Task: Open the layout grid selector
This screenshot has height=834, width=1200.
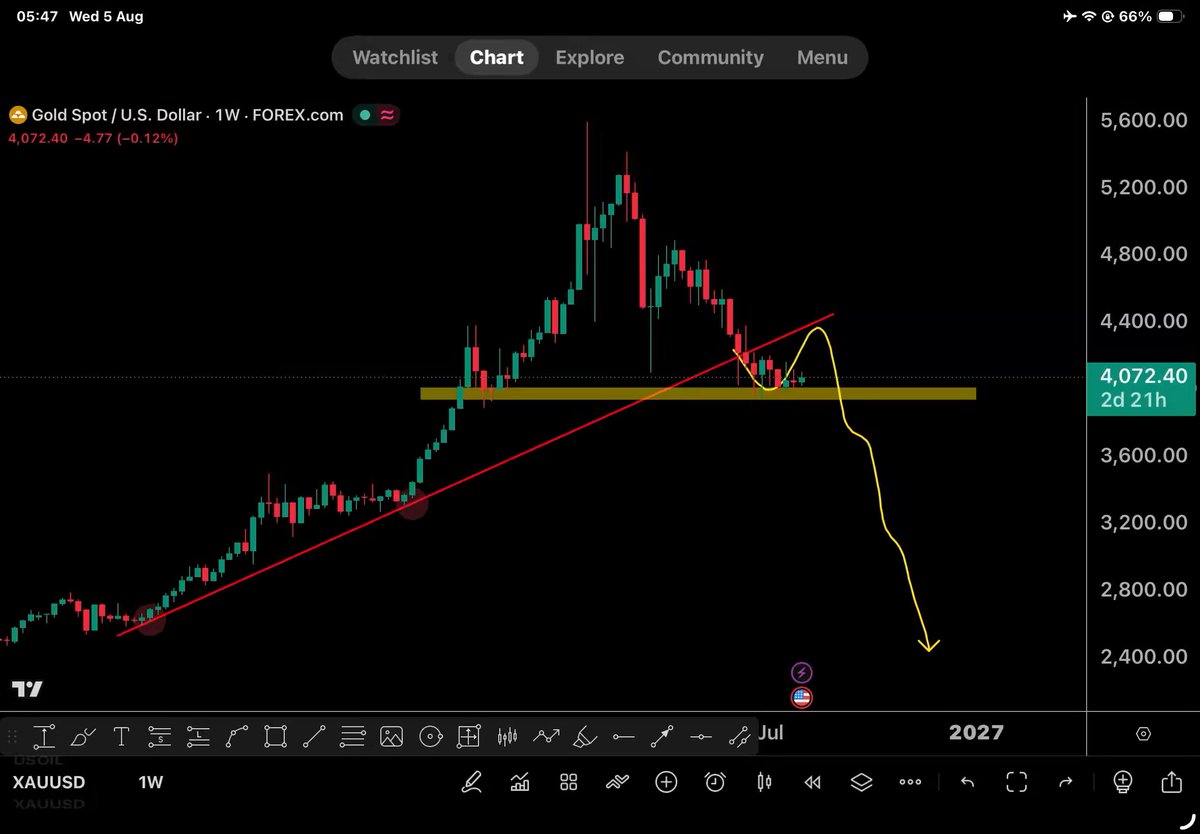Action: [x=569, y=783]
